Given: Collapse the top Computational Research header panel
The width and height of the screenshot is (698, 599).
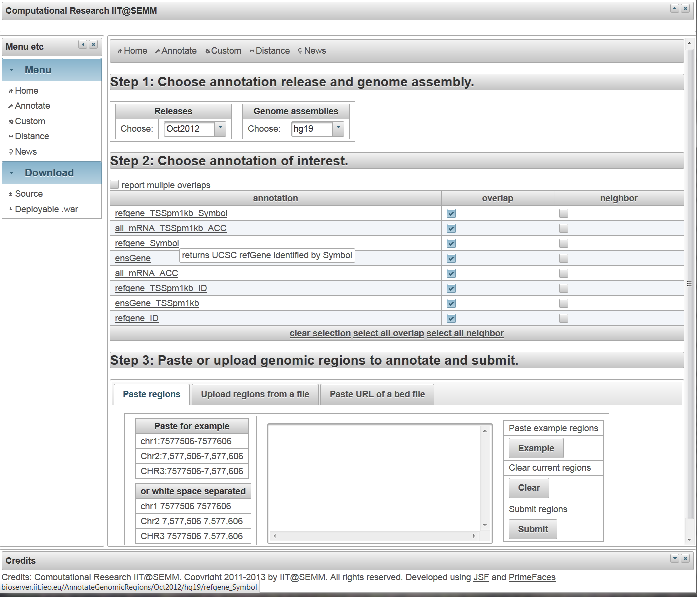Looking at the screenshot, I should tap(674, 8).
